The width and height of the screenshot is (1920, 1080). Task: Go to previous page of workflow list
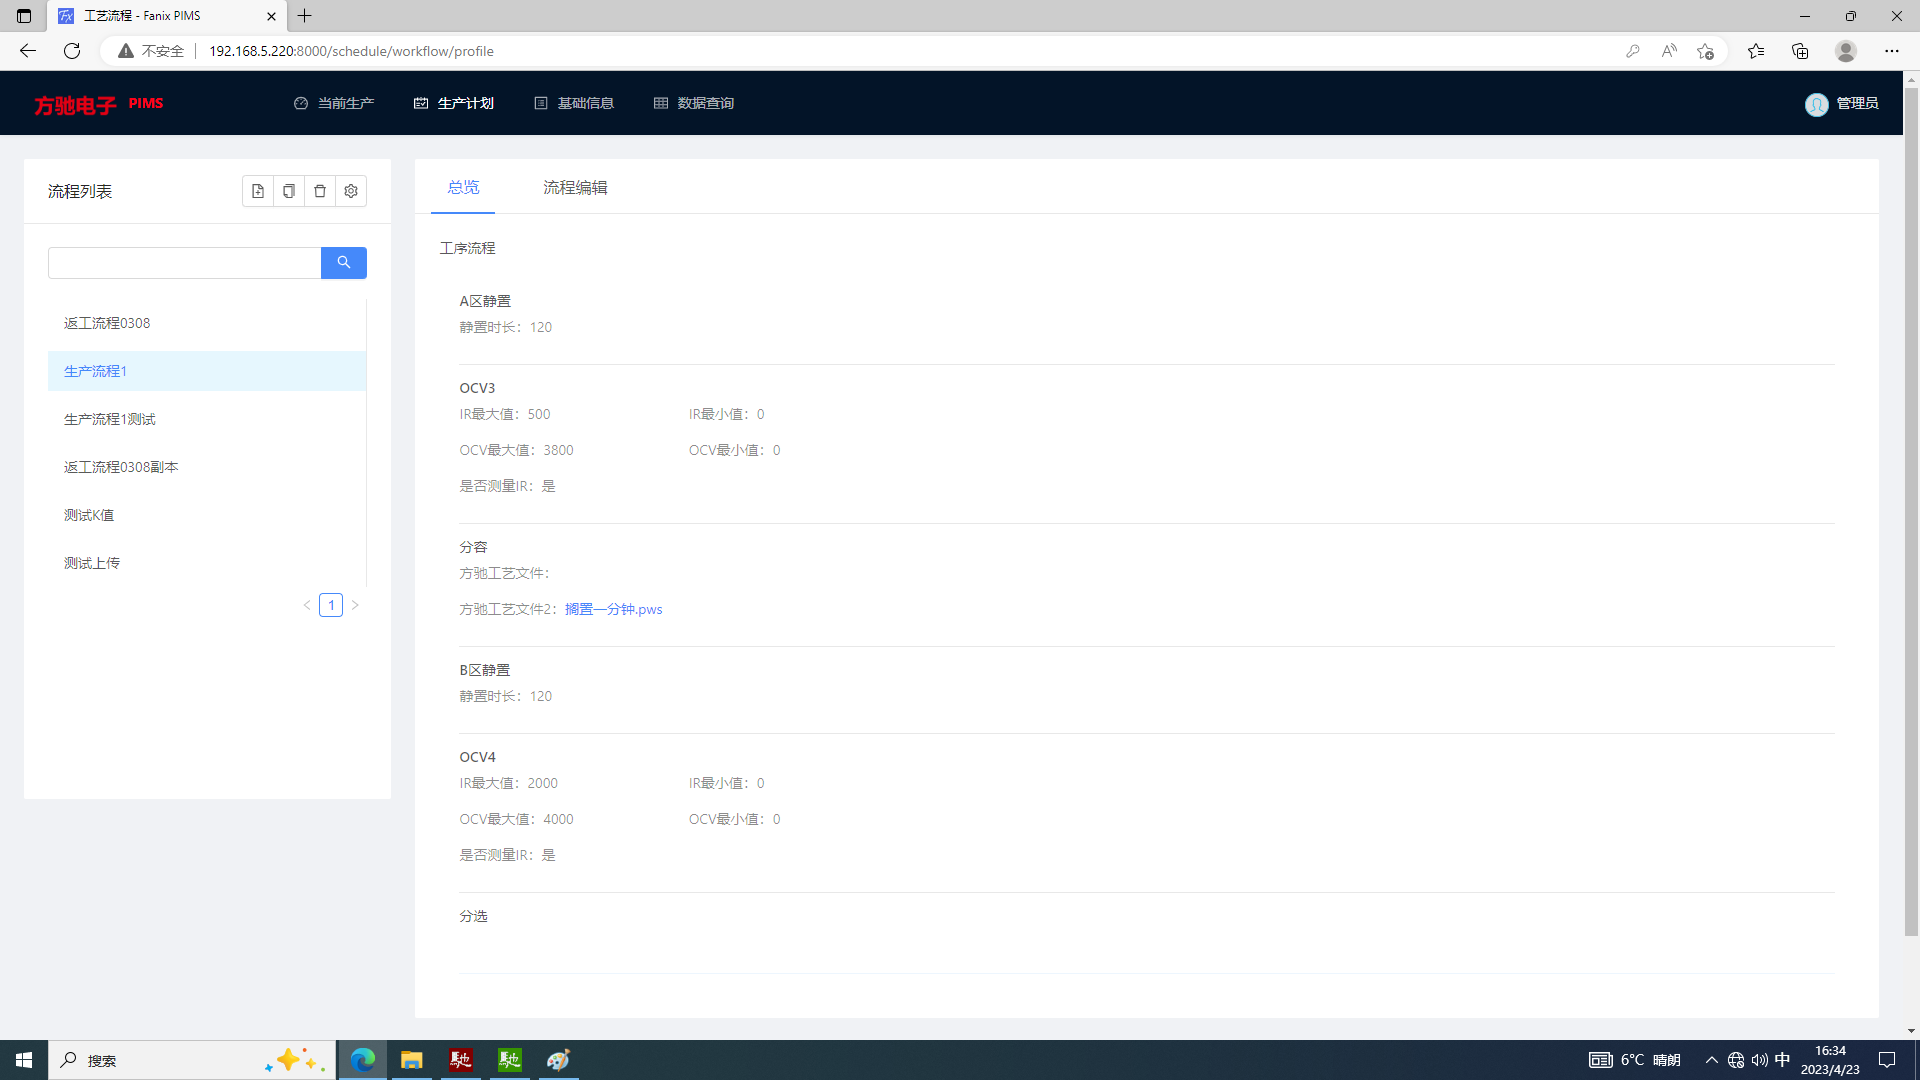[x=307, y=605]
